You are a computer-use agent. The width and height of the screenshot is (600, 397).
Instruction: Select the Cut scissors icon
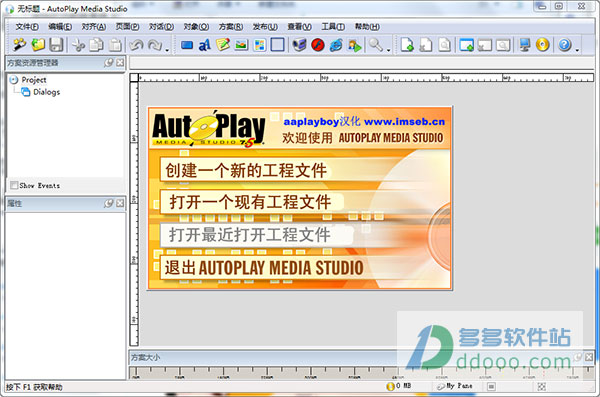78,45
